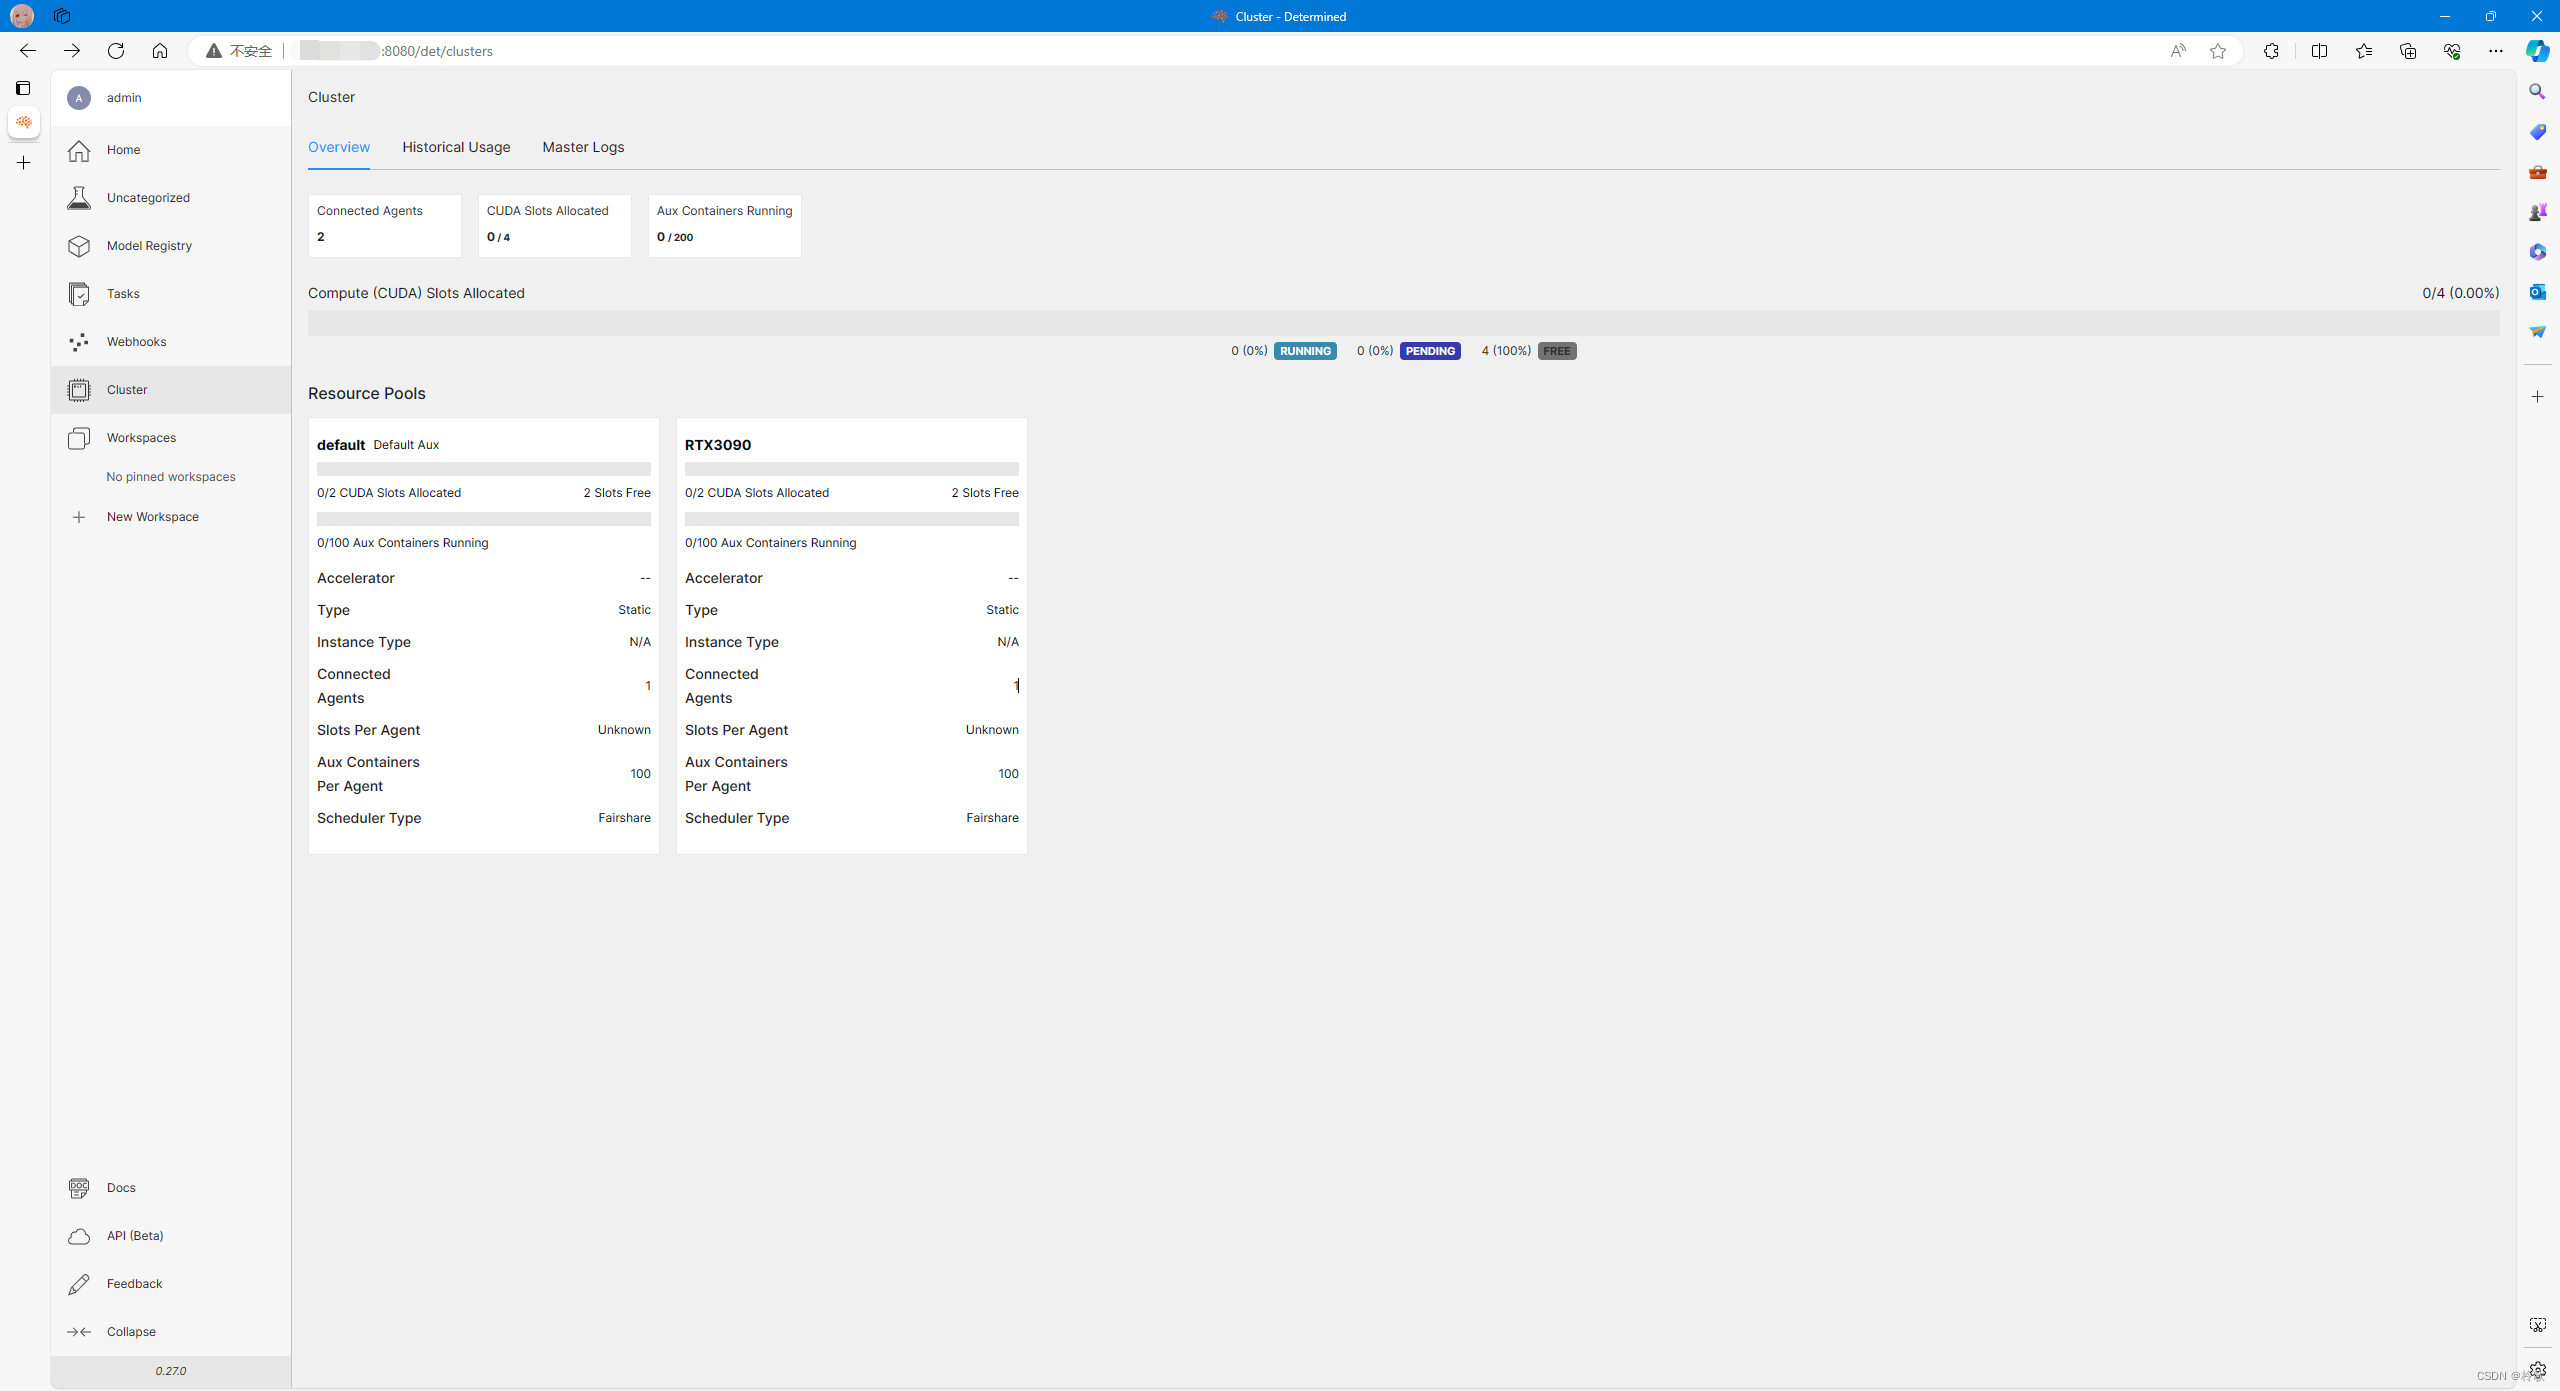
Task: Click the Webhooks icon in sidebar
Action: pyautogui.click(x=79, y=341)
